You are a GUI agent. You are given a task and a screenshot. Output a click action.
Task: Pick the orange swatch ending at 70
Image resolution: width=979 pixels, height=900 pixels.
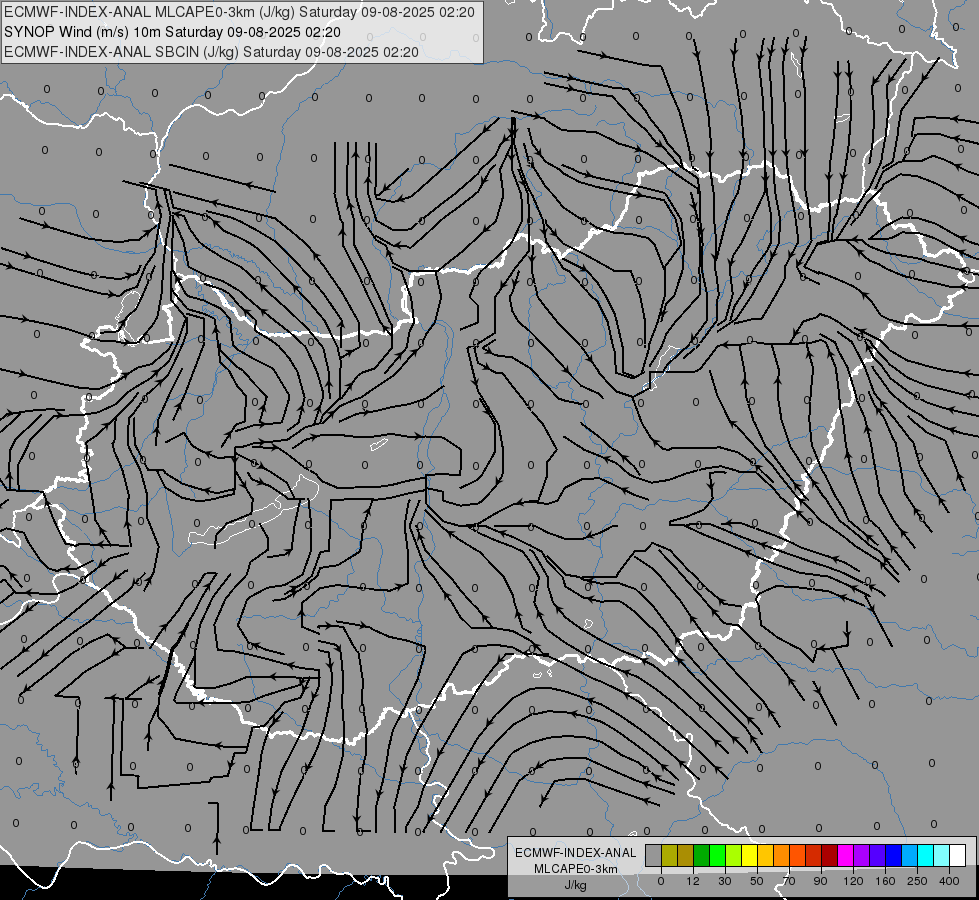(x=782, y=855)
